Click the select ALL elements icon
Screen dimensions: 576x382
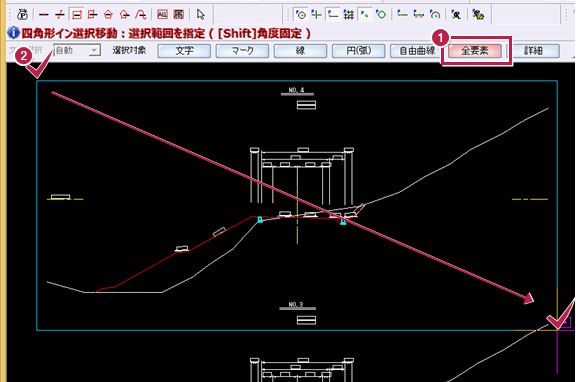(162, 15)
